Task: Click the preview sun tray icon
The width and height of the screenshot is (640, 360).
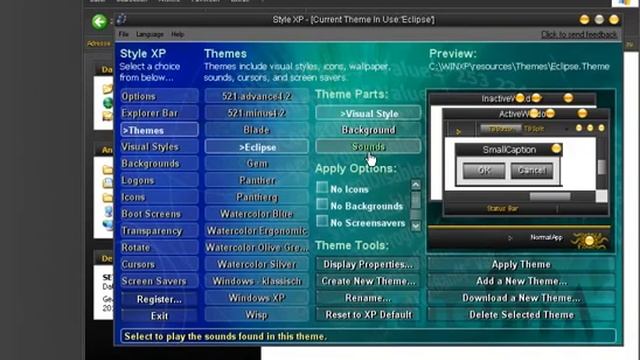Action: pos(589,241)
